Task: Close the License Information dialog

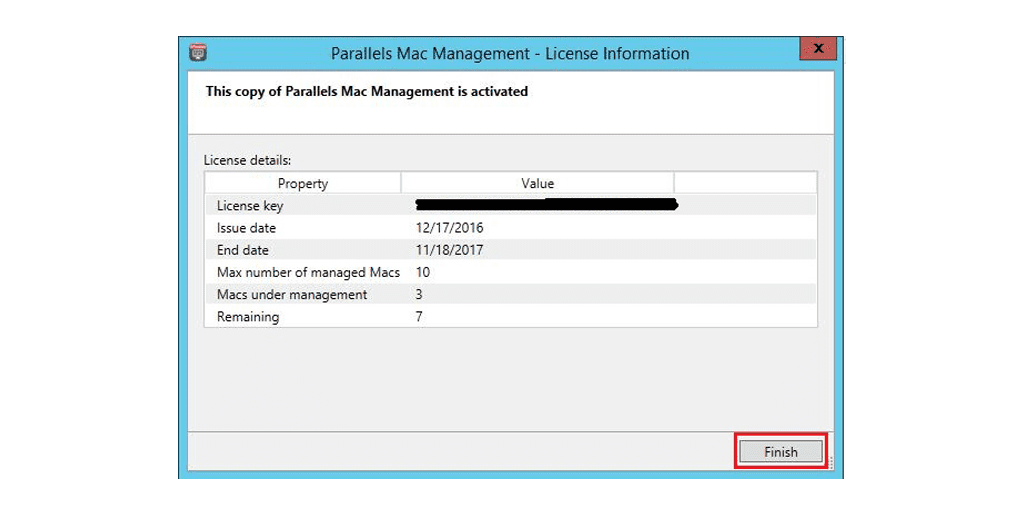Action: (x=818, y=49)
